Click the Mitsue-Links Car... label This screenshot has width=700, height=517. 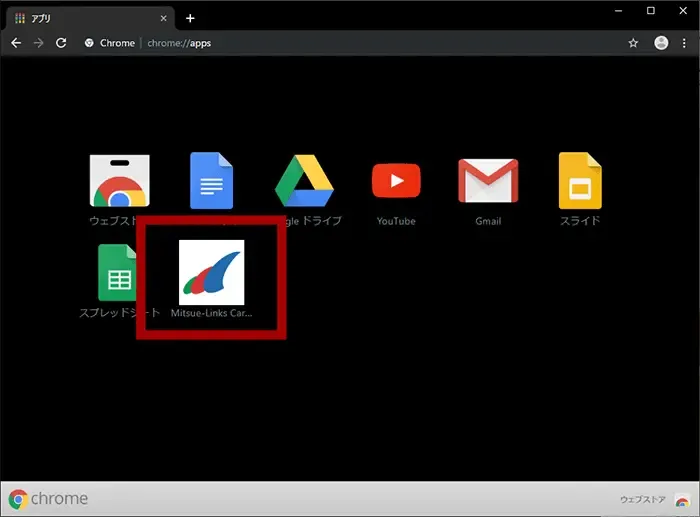212,313
